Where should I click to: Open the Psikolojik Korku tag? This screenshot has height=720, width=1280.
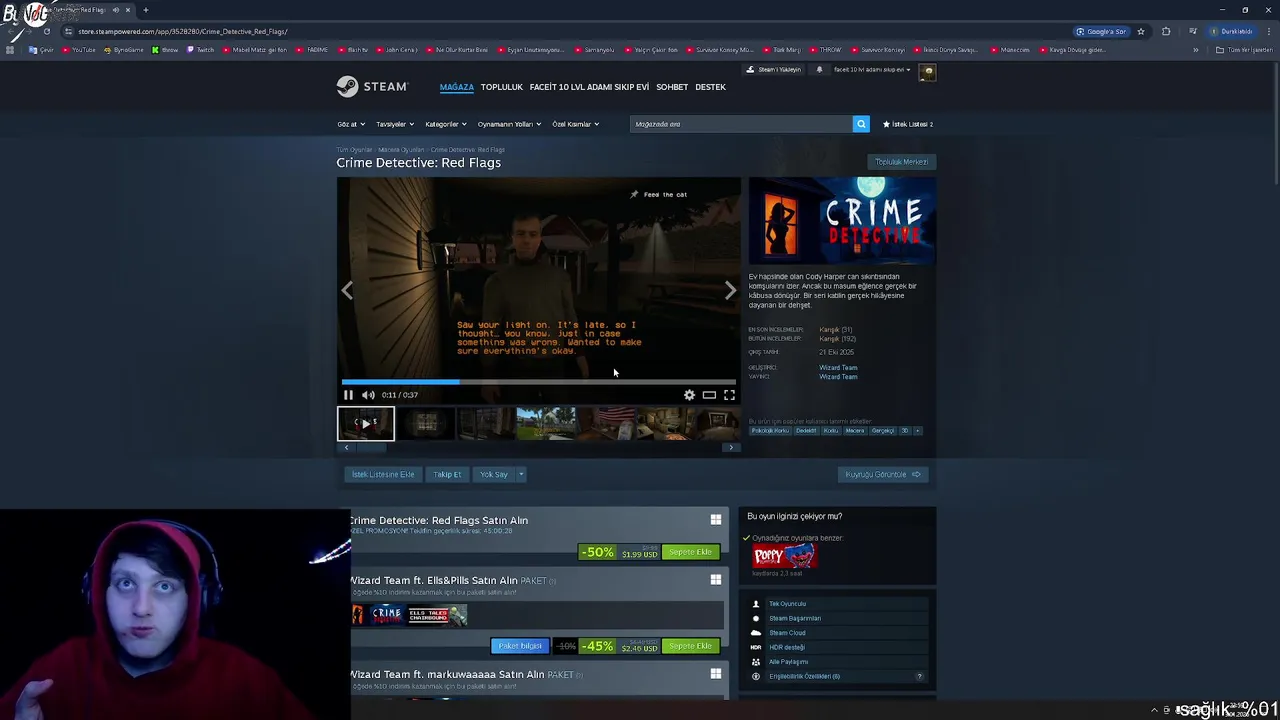(x=770, y=431)
